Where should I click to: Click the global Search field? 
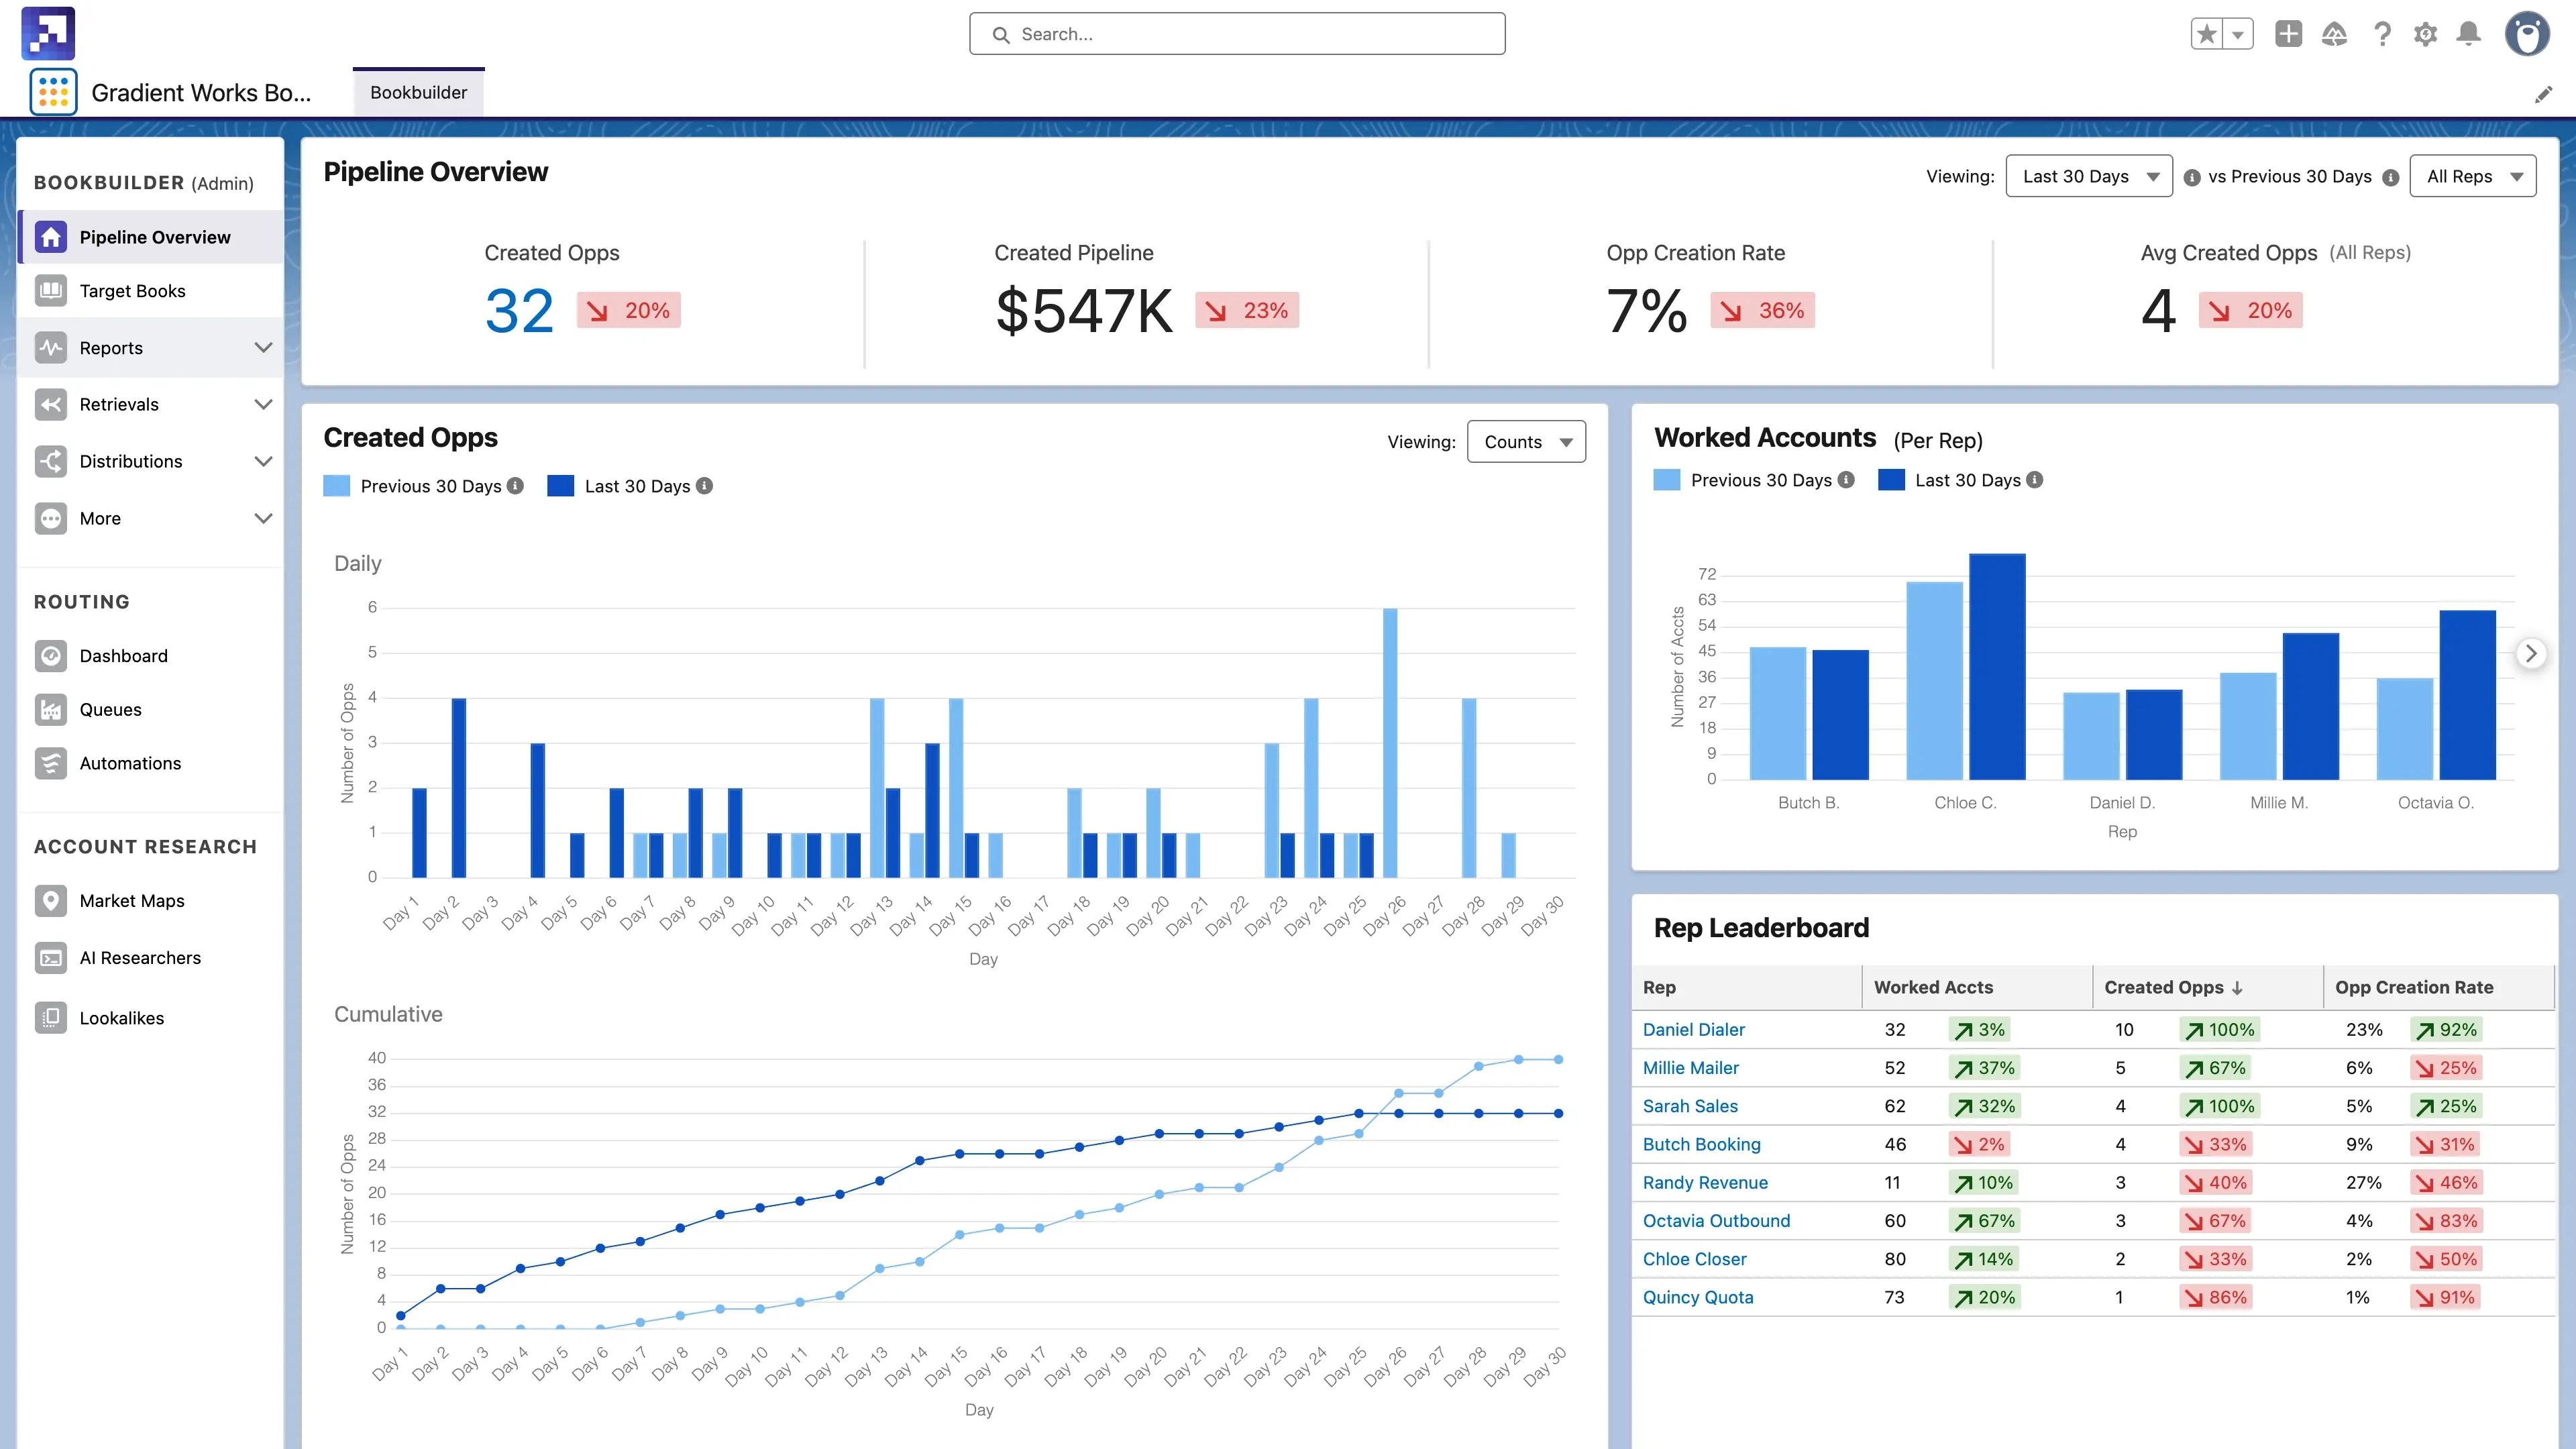pos(1237,34)
